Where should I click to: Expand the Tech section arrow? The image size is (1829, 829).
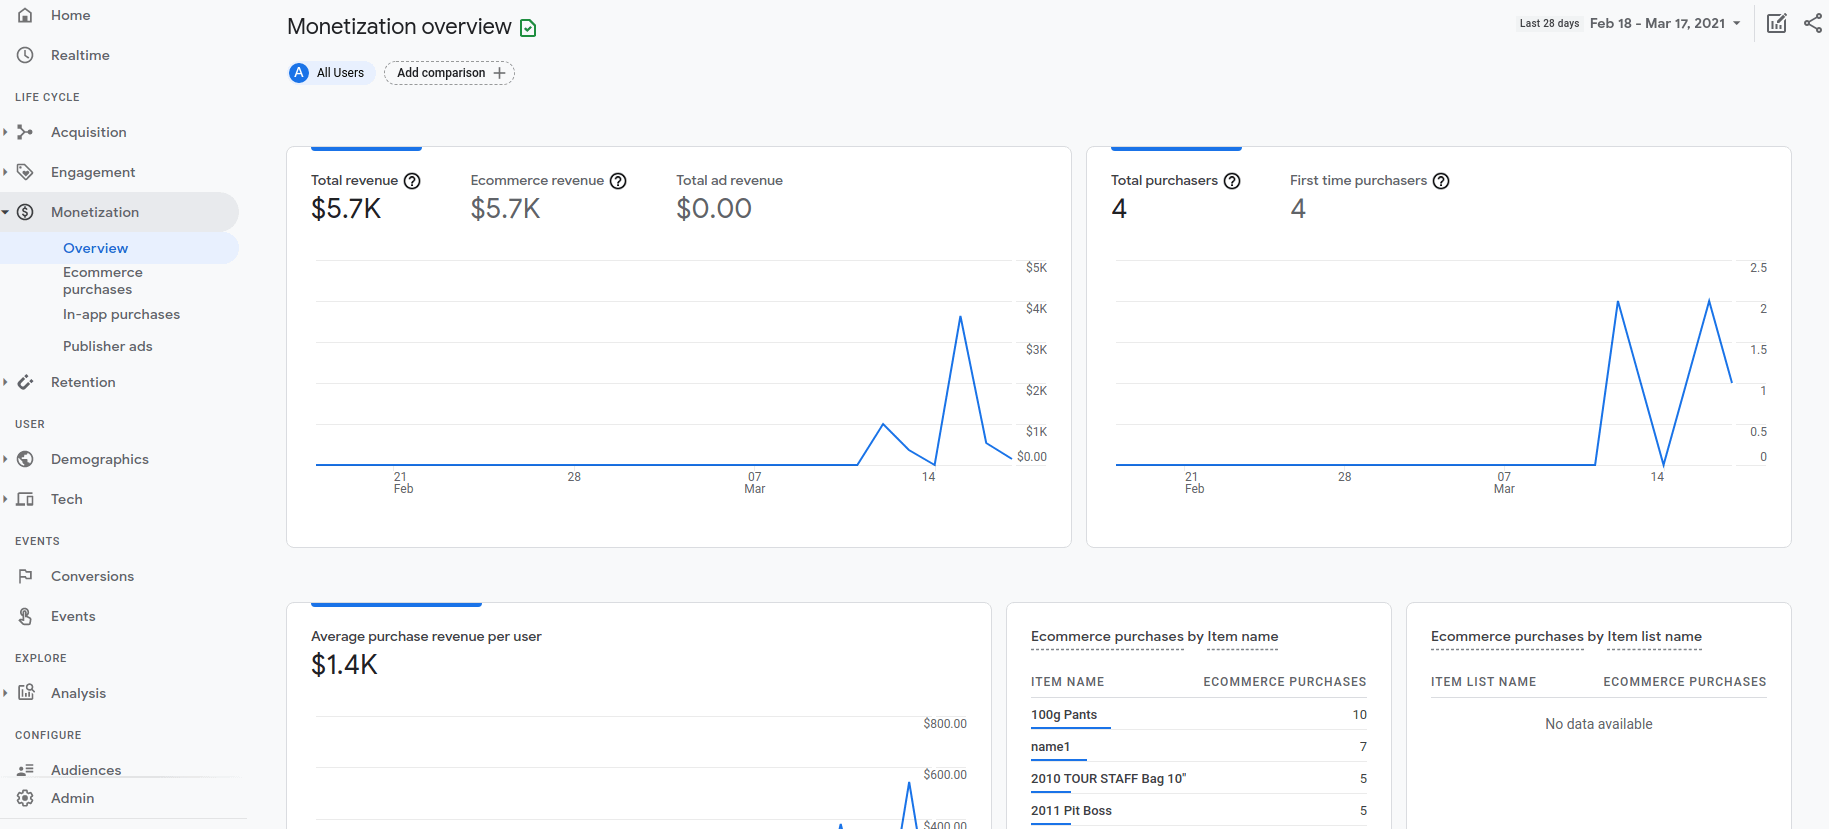(x=5, y=499)
